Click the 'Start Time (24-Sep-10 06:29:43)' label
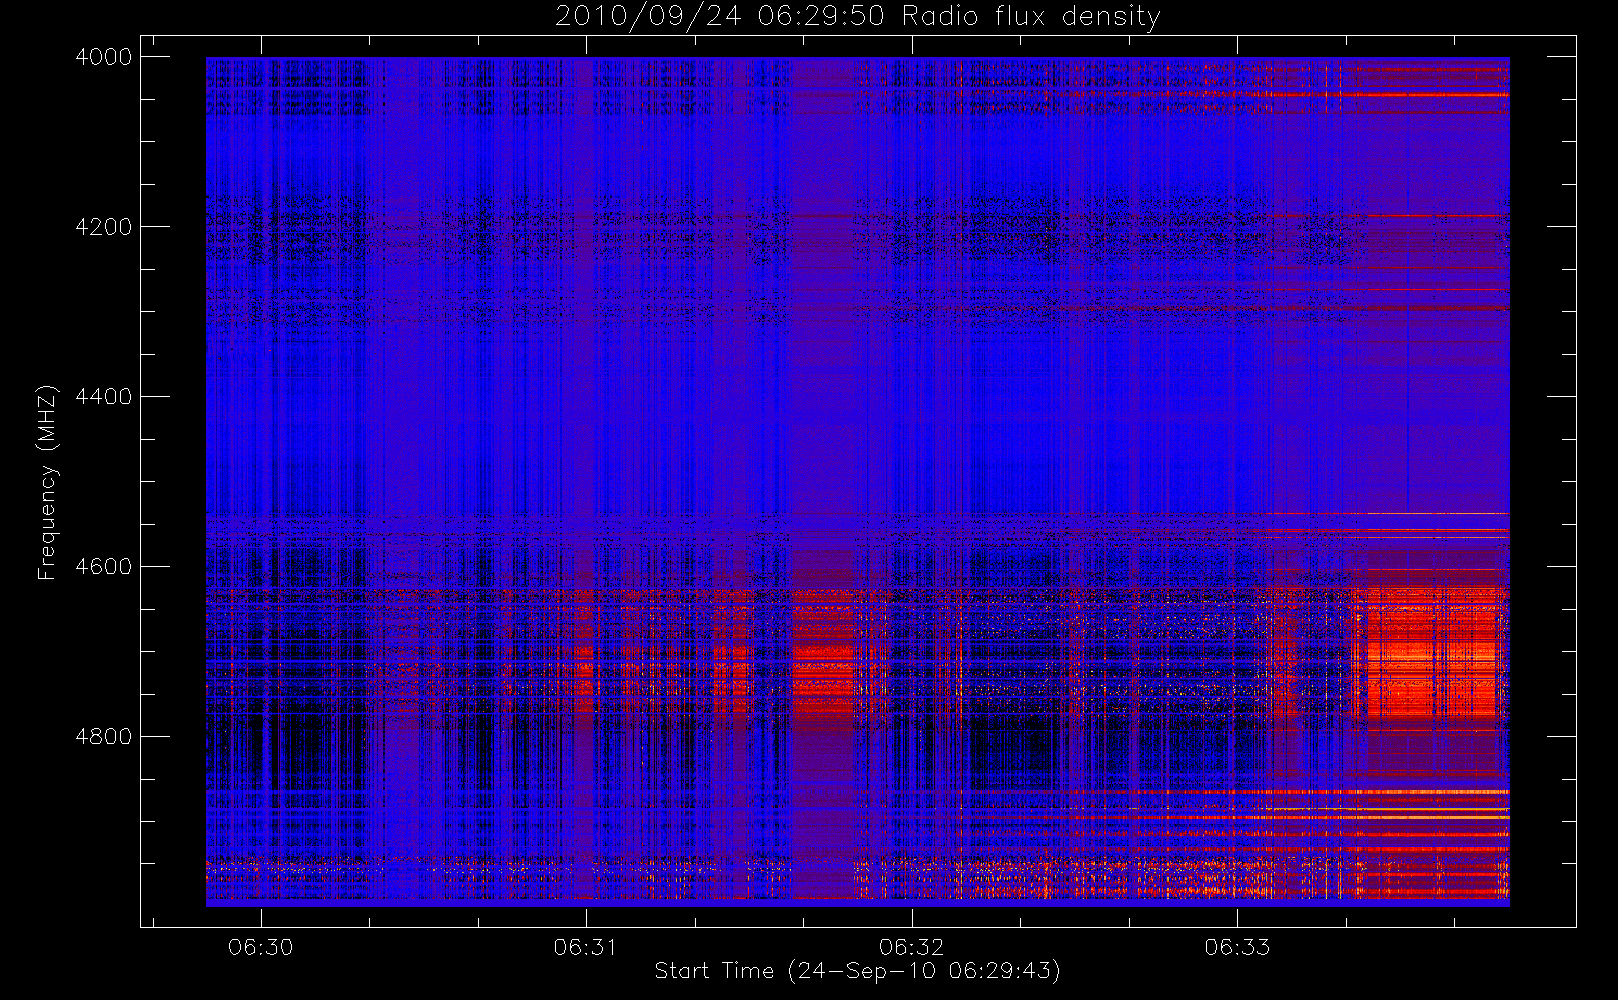1618x1000 pixels. pos(858,971)
